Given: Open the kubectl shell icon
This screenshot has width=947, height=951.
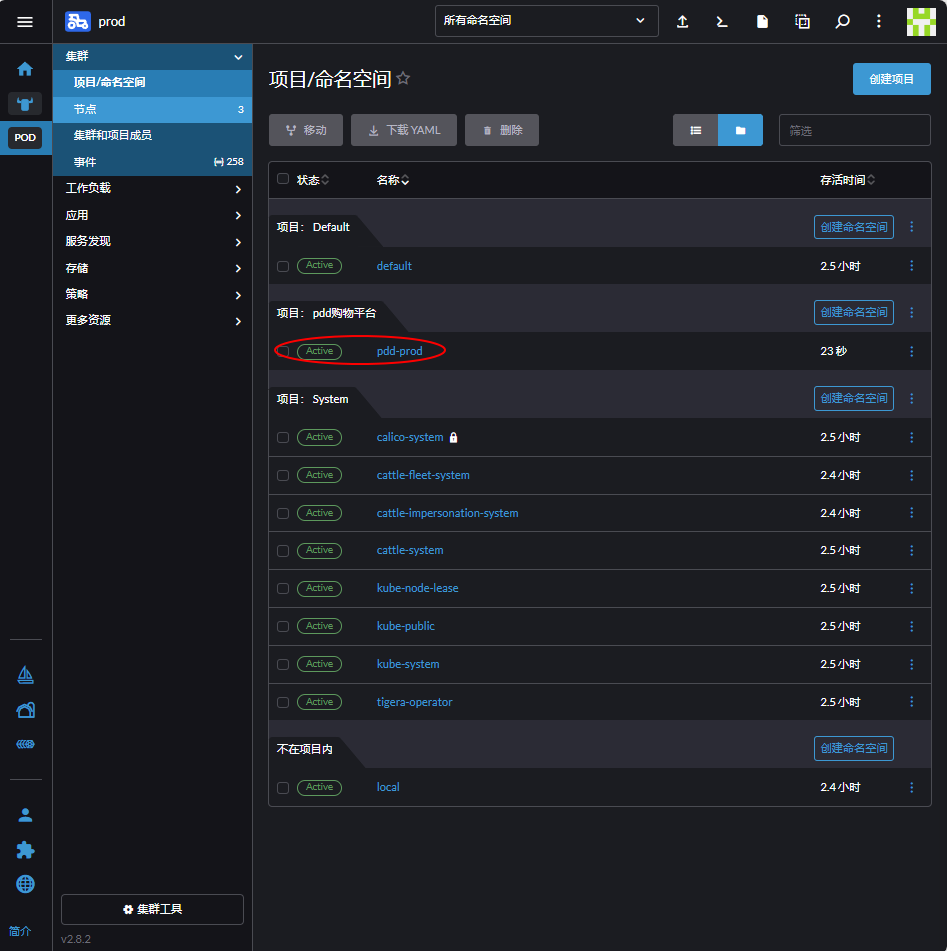Looking at the screenshot, I should tap(721, 22).
